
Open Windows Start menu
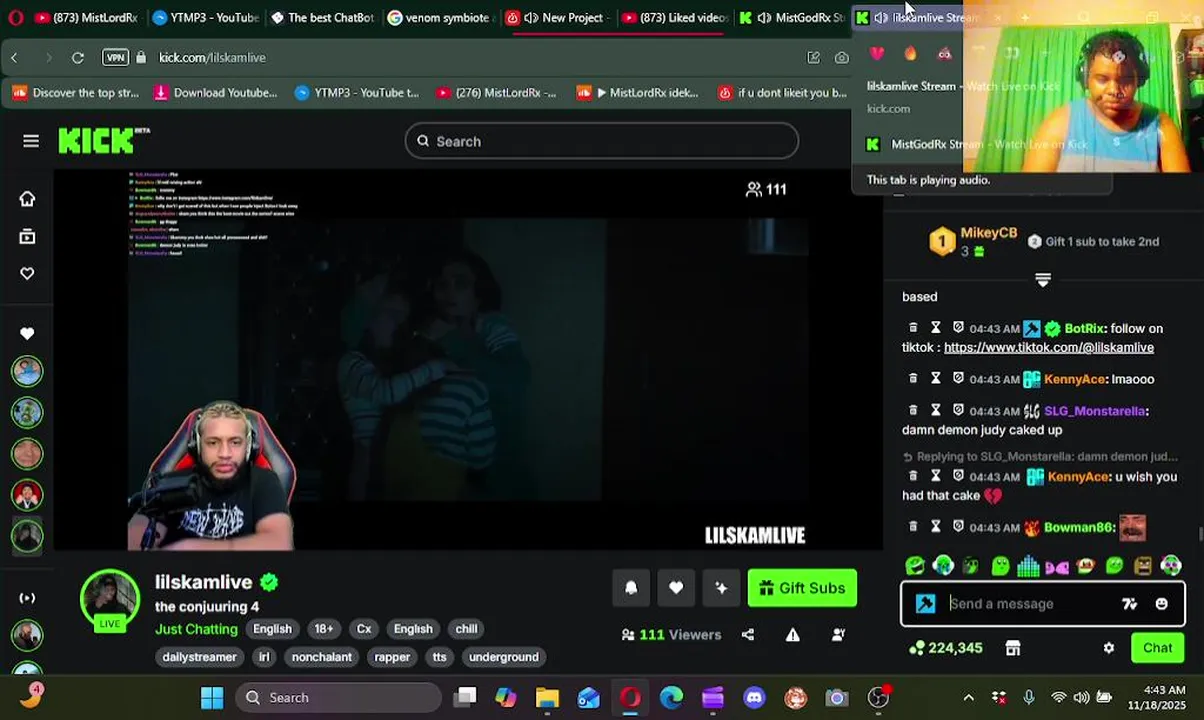coord(212,698)
